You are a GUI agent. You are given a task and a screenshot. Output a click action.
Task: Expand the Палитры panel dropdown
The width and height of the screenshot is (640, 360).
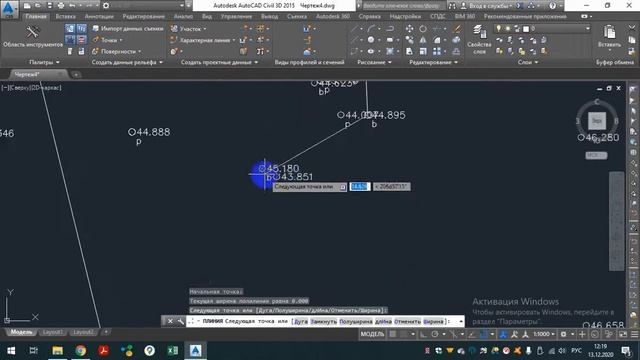(x=44, y=62)
